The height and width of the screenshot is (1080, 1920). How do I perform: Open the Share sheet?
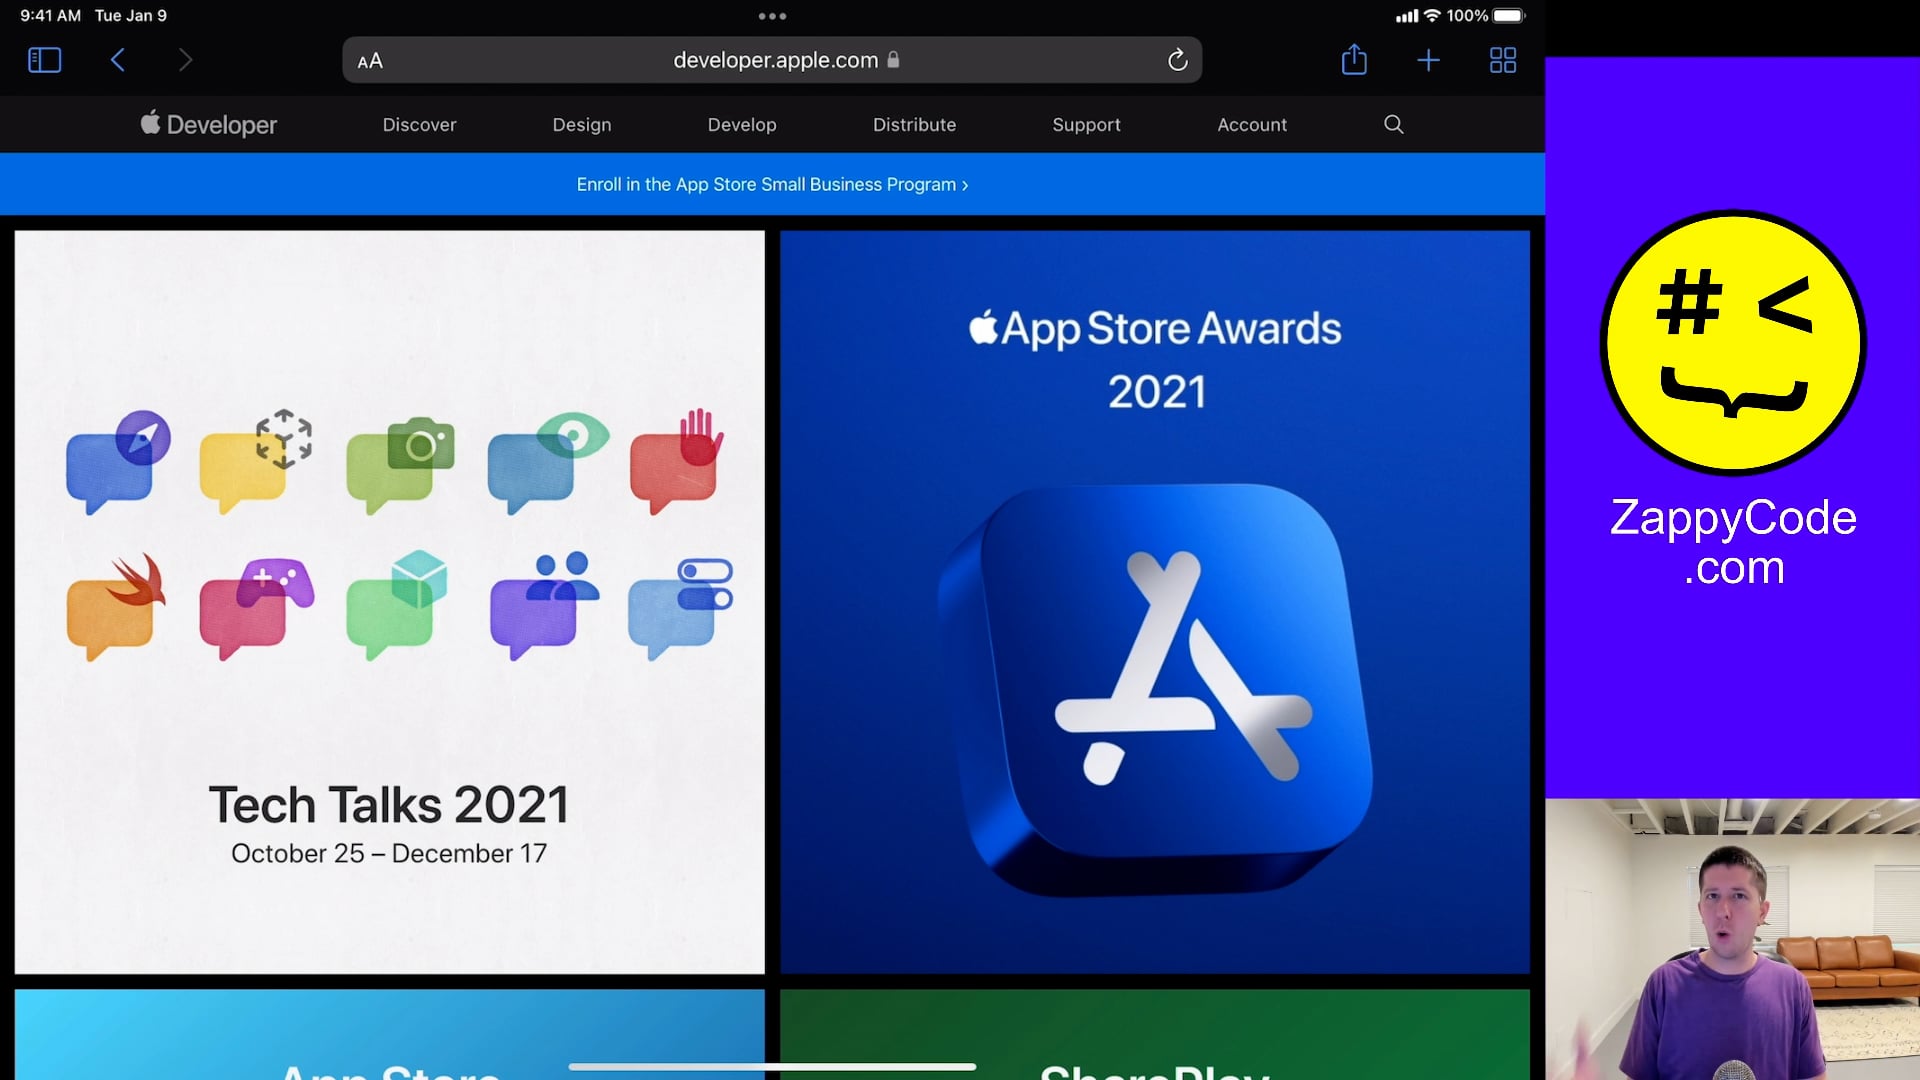pyautogui.click(x=1354, y=59)
